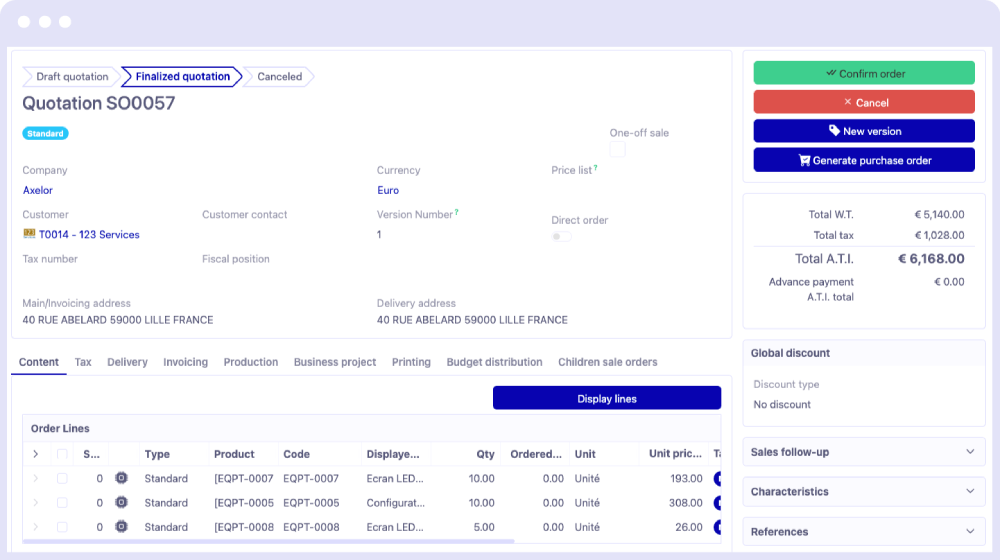Image resolution: width=1000 pixels, height=560 pixels.
Task: Click the order lines horizontal scrollbar
Action: [268, 541]
